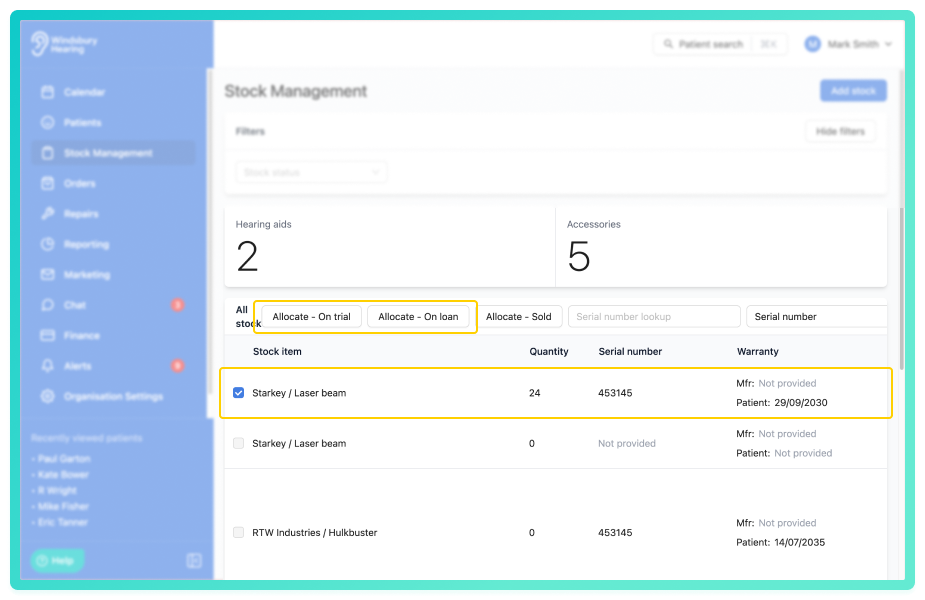
Task: Open the green Help button
Action: [x=57, y=560]
